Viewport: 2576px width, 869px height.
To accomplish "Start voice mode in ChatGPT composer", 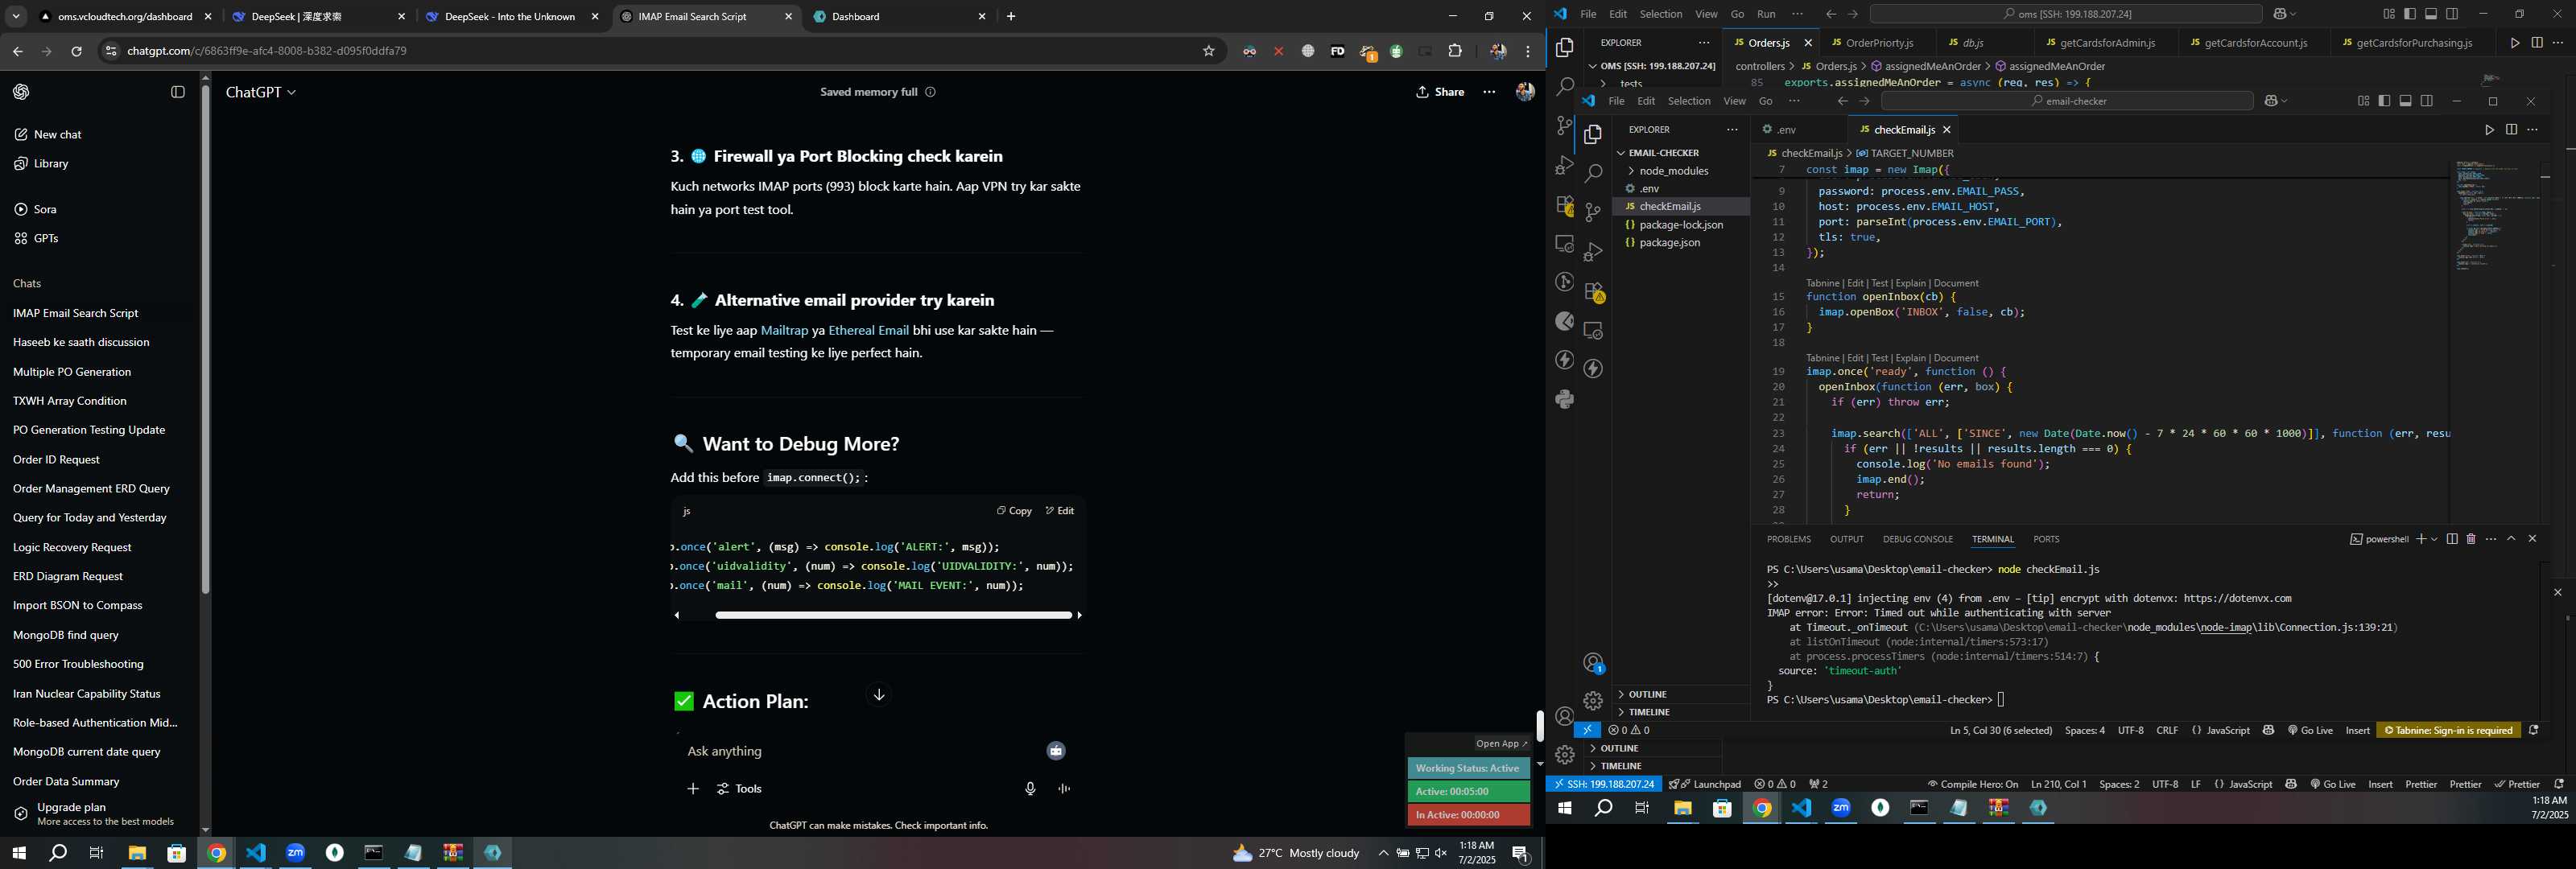I will tap(1064, 789).
